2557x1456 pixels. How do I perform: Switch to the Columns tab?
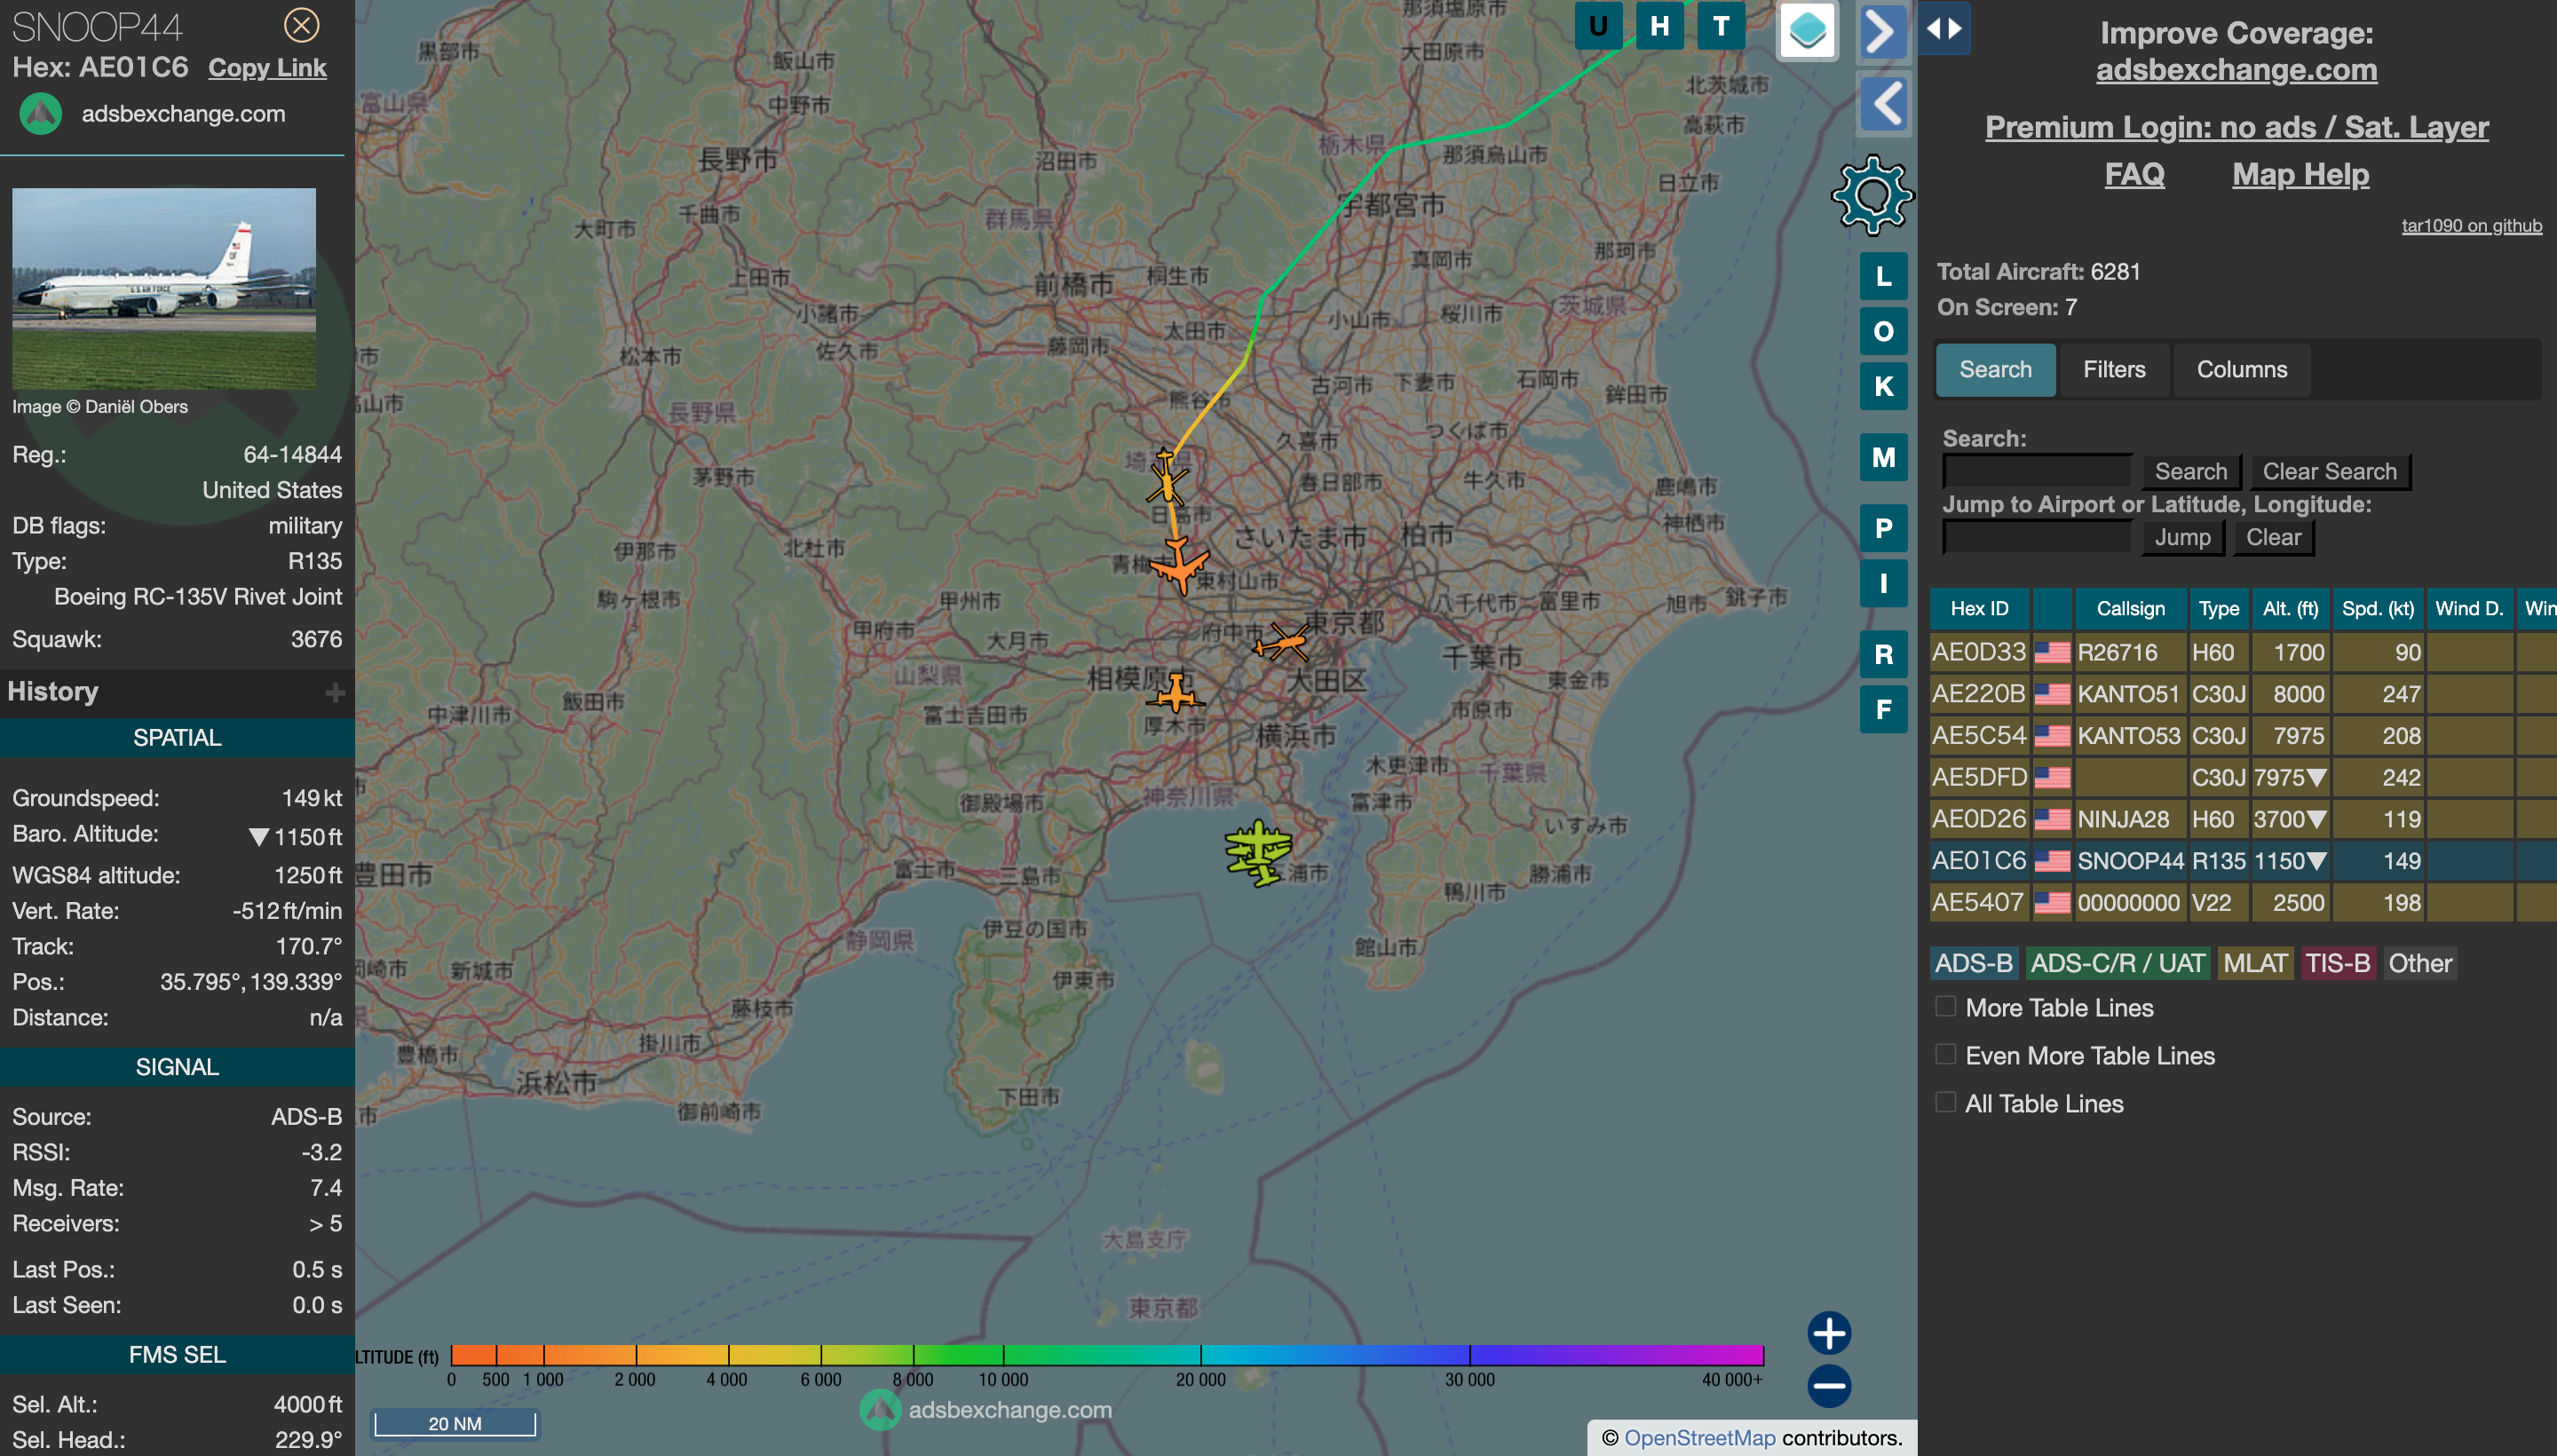point(2241,370)
